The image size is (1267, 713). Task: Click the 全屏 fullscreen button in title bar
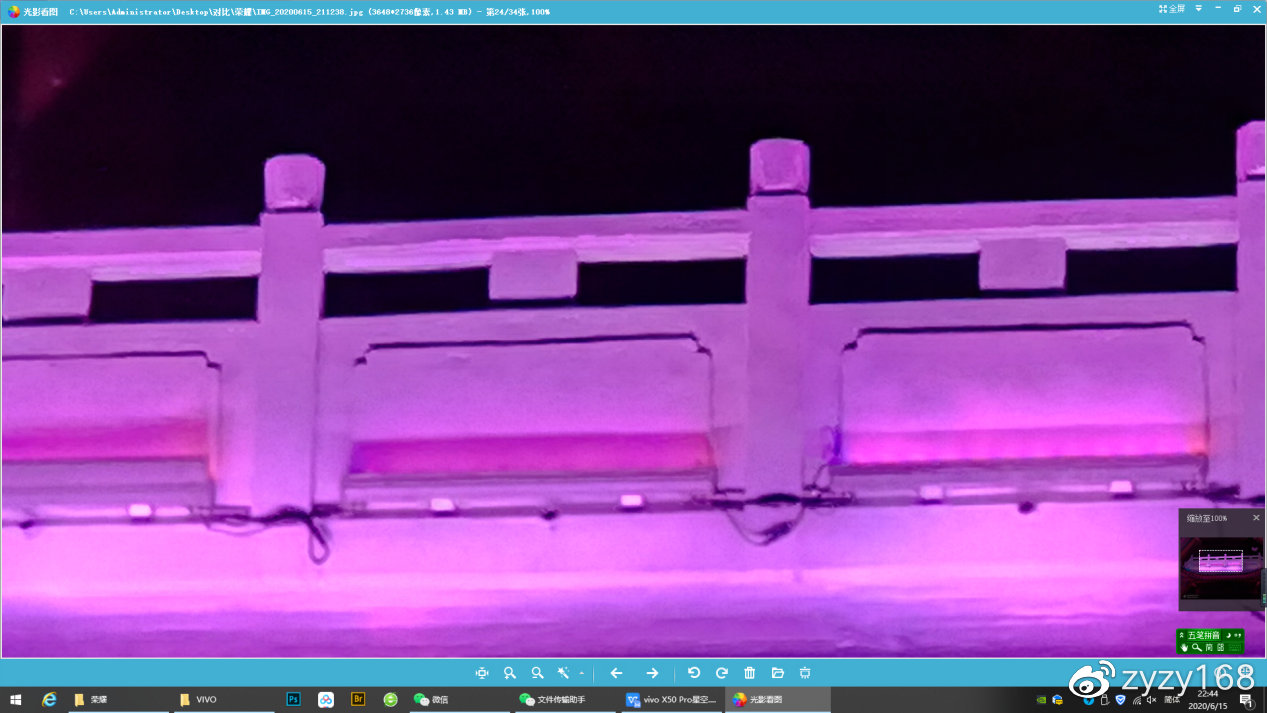click(1172, 9)
